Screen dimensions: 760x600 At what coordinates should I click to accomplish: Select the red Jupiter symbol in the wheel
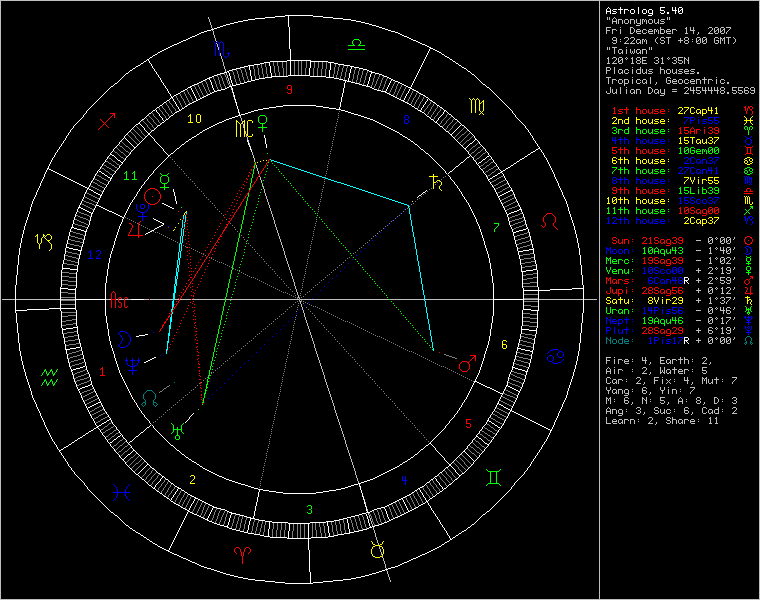(x=135, y=229)
